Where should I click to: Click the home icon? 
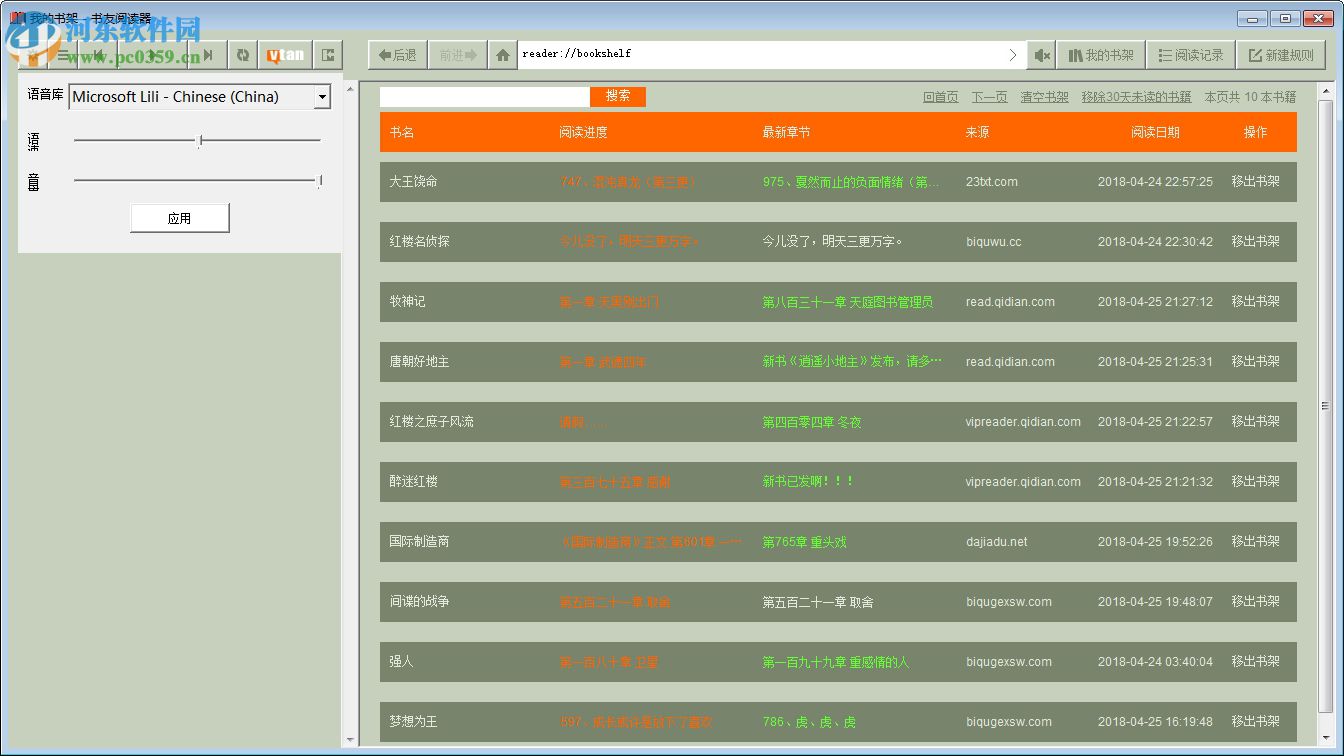point(503,55)
